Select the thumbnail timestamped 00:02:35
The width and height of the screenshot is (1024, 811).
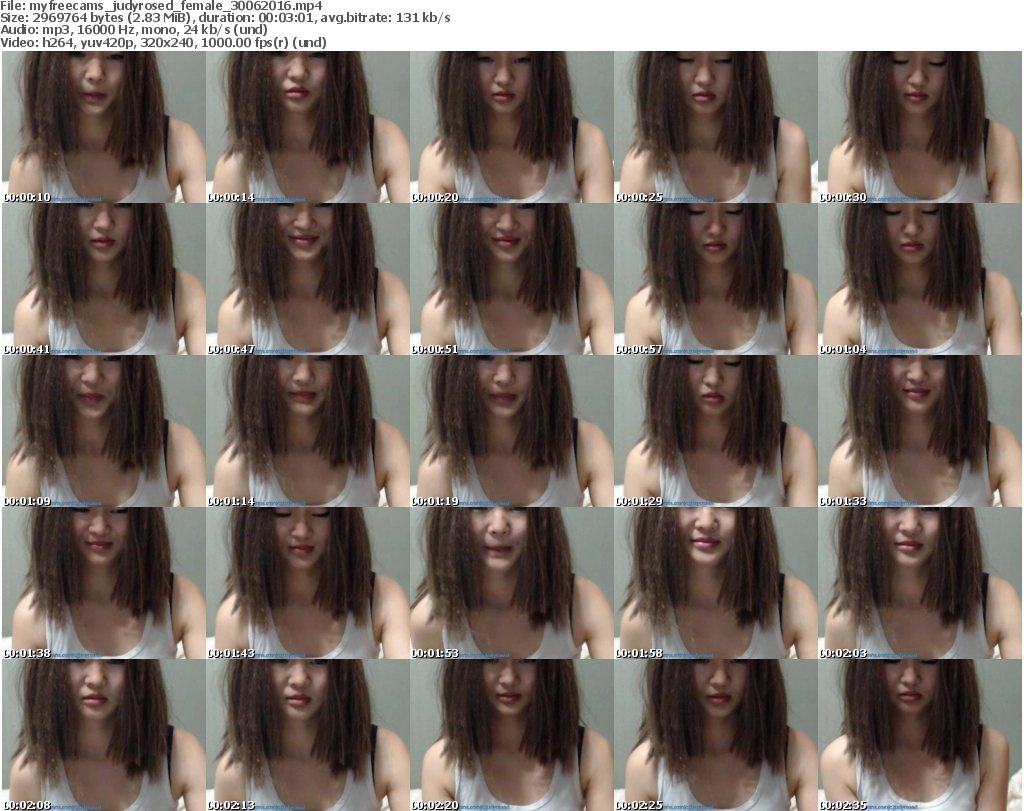pos(920,735)
